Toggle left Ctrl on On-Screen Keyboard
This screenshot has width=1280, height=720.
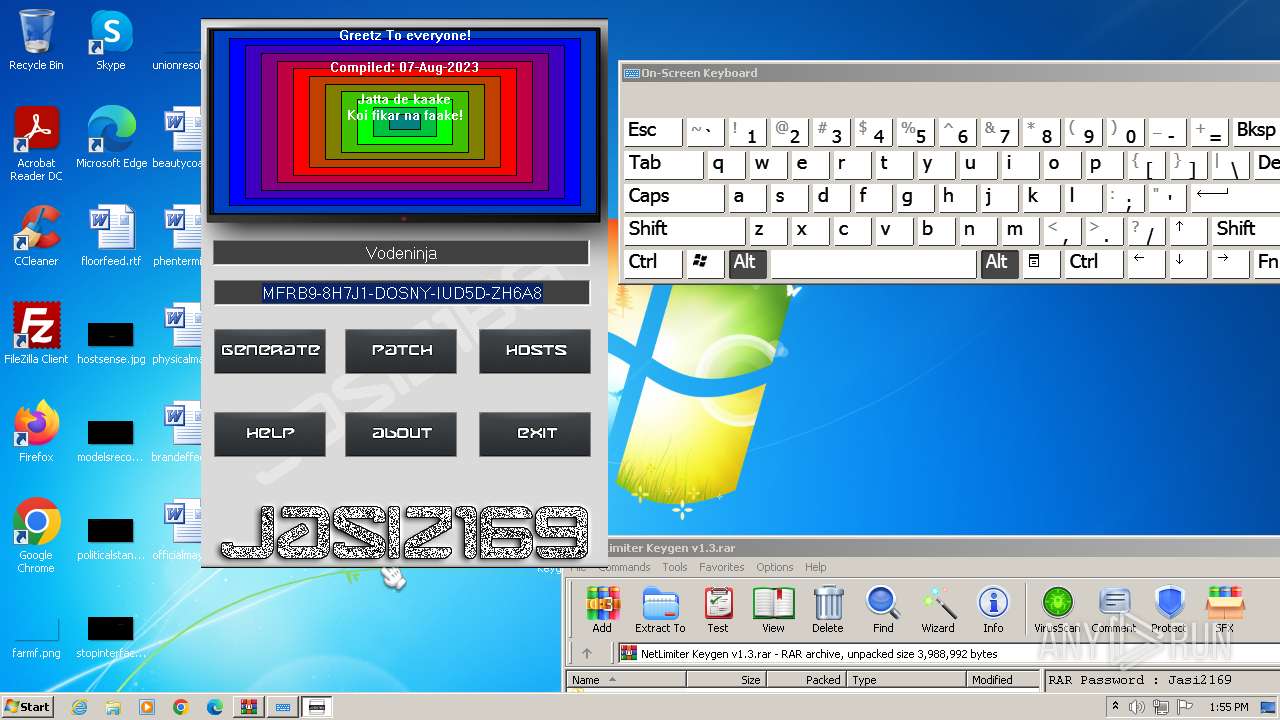[653, 263]
